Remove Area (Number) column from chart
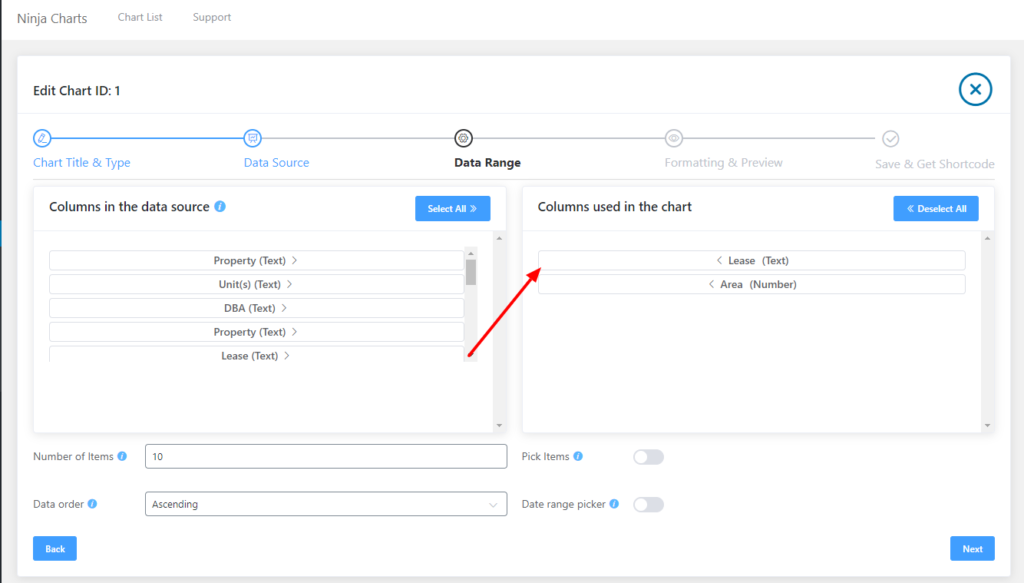This screenshot has height=583, width=1024. 751,284
